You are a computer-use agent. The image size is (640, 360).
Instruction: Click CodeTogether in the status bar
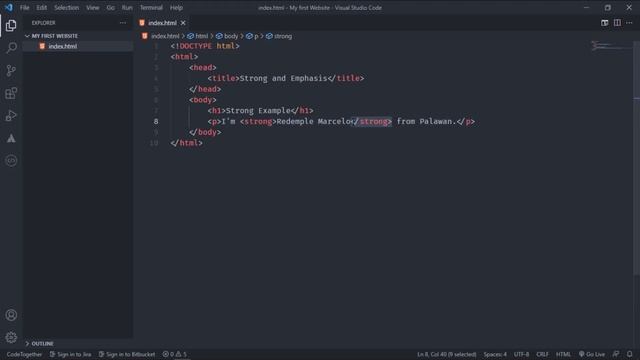click(x=24, y=354)
